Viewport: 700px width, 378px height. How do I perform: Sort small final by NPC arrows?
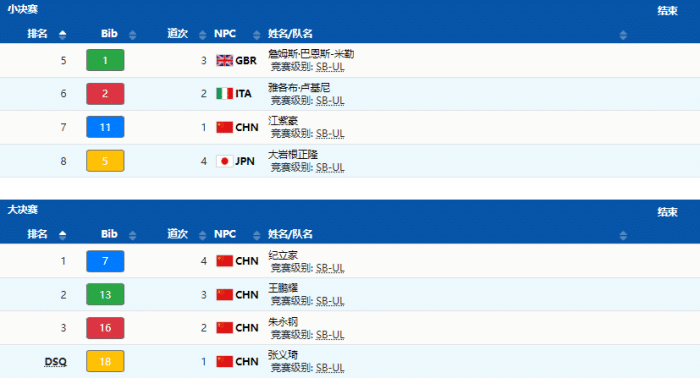click(256, 34)
